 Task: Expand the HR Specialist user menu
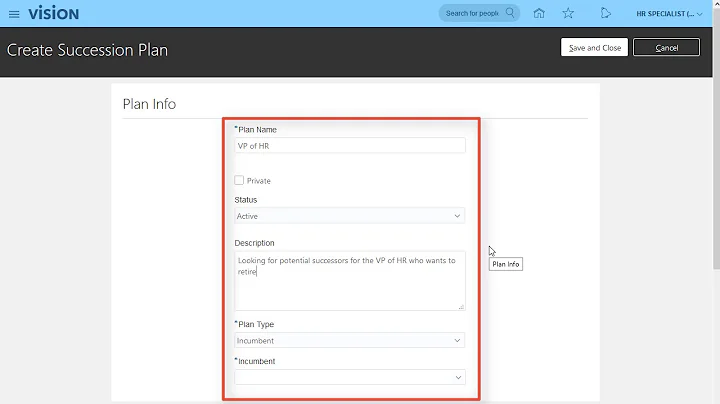point(669,14)
